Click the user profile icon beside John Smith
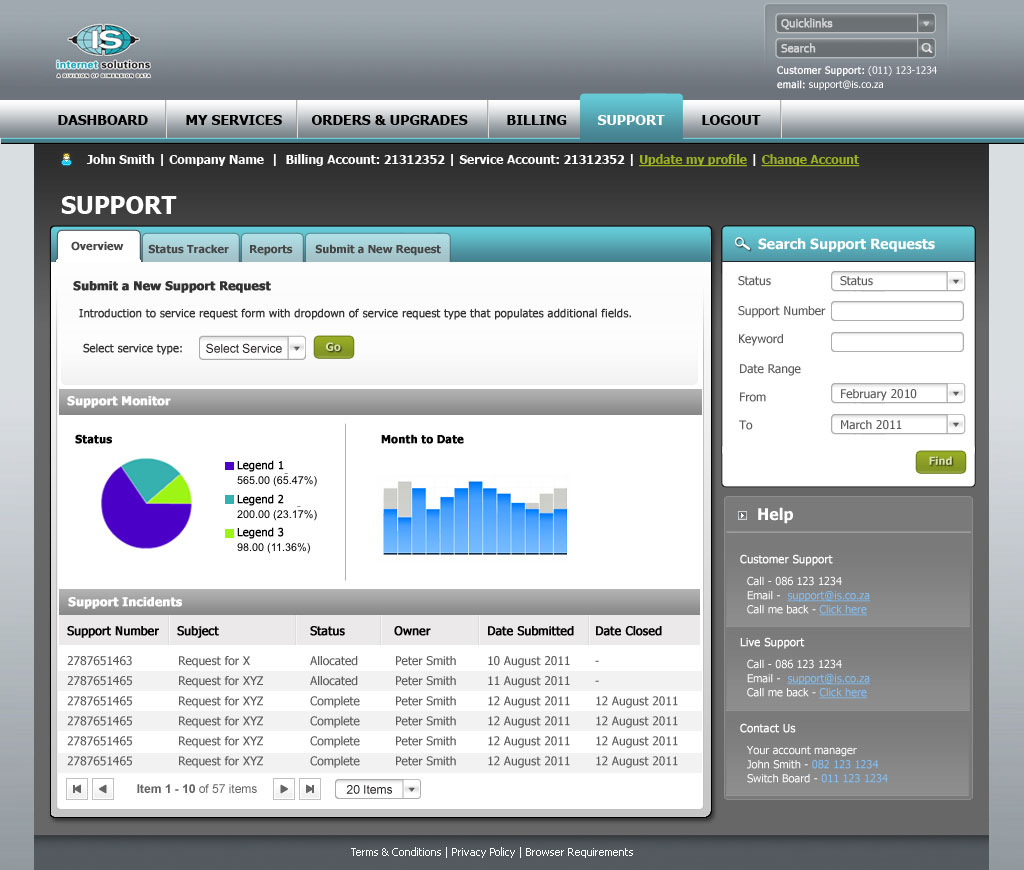Viewport: 1024px width, 870px height. (67, 159)
